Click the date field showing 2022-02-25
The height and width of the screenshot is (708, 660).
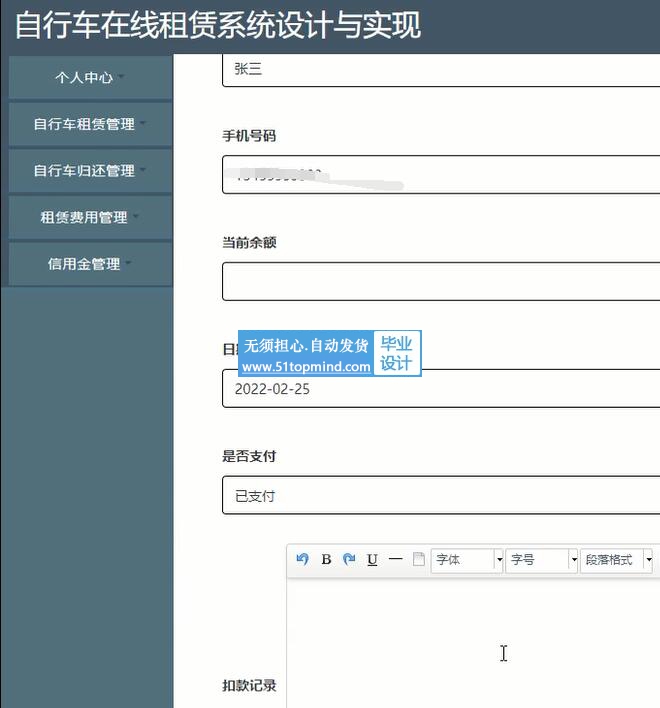441,388
